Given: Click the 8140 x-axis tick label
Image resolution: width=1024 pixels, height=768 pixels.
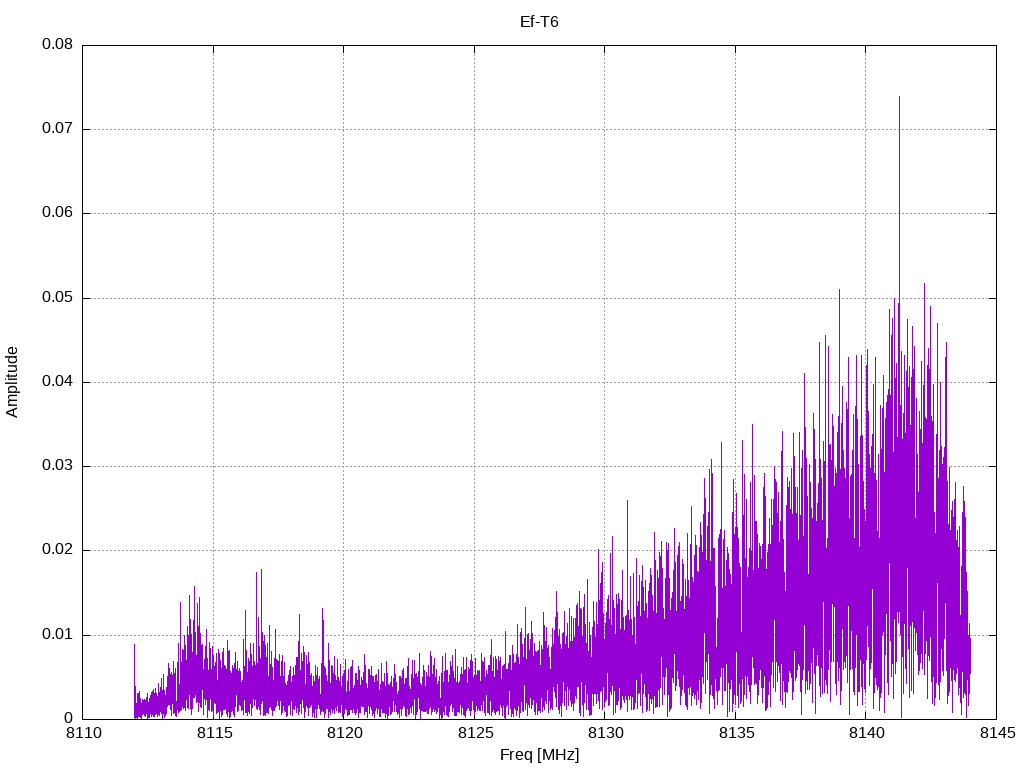Looking at the screenshot, I should 867,733.
